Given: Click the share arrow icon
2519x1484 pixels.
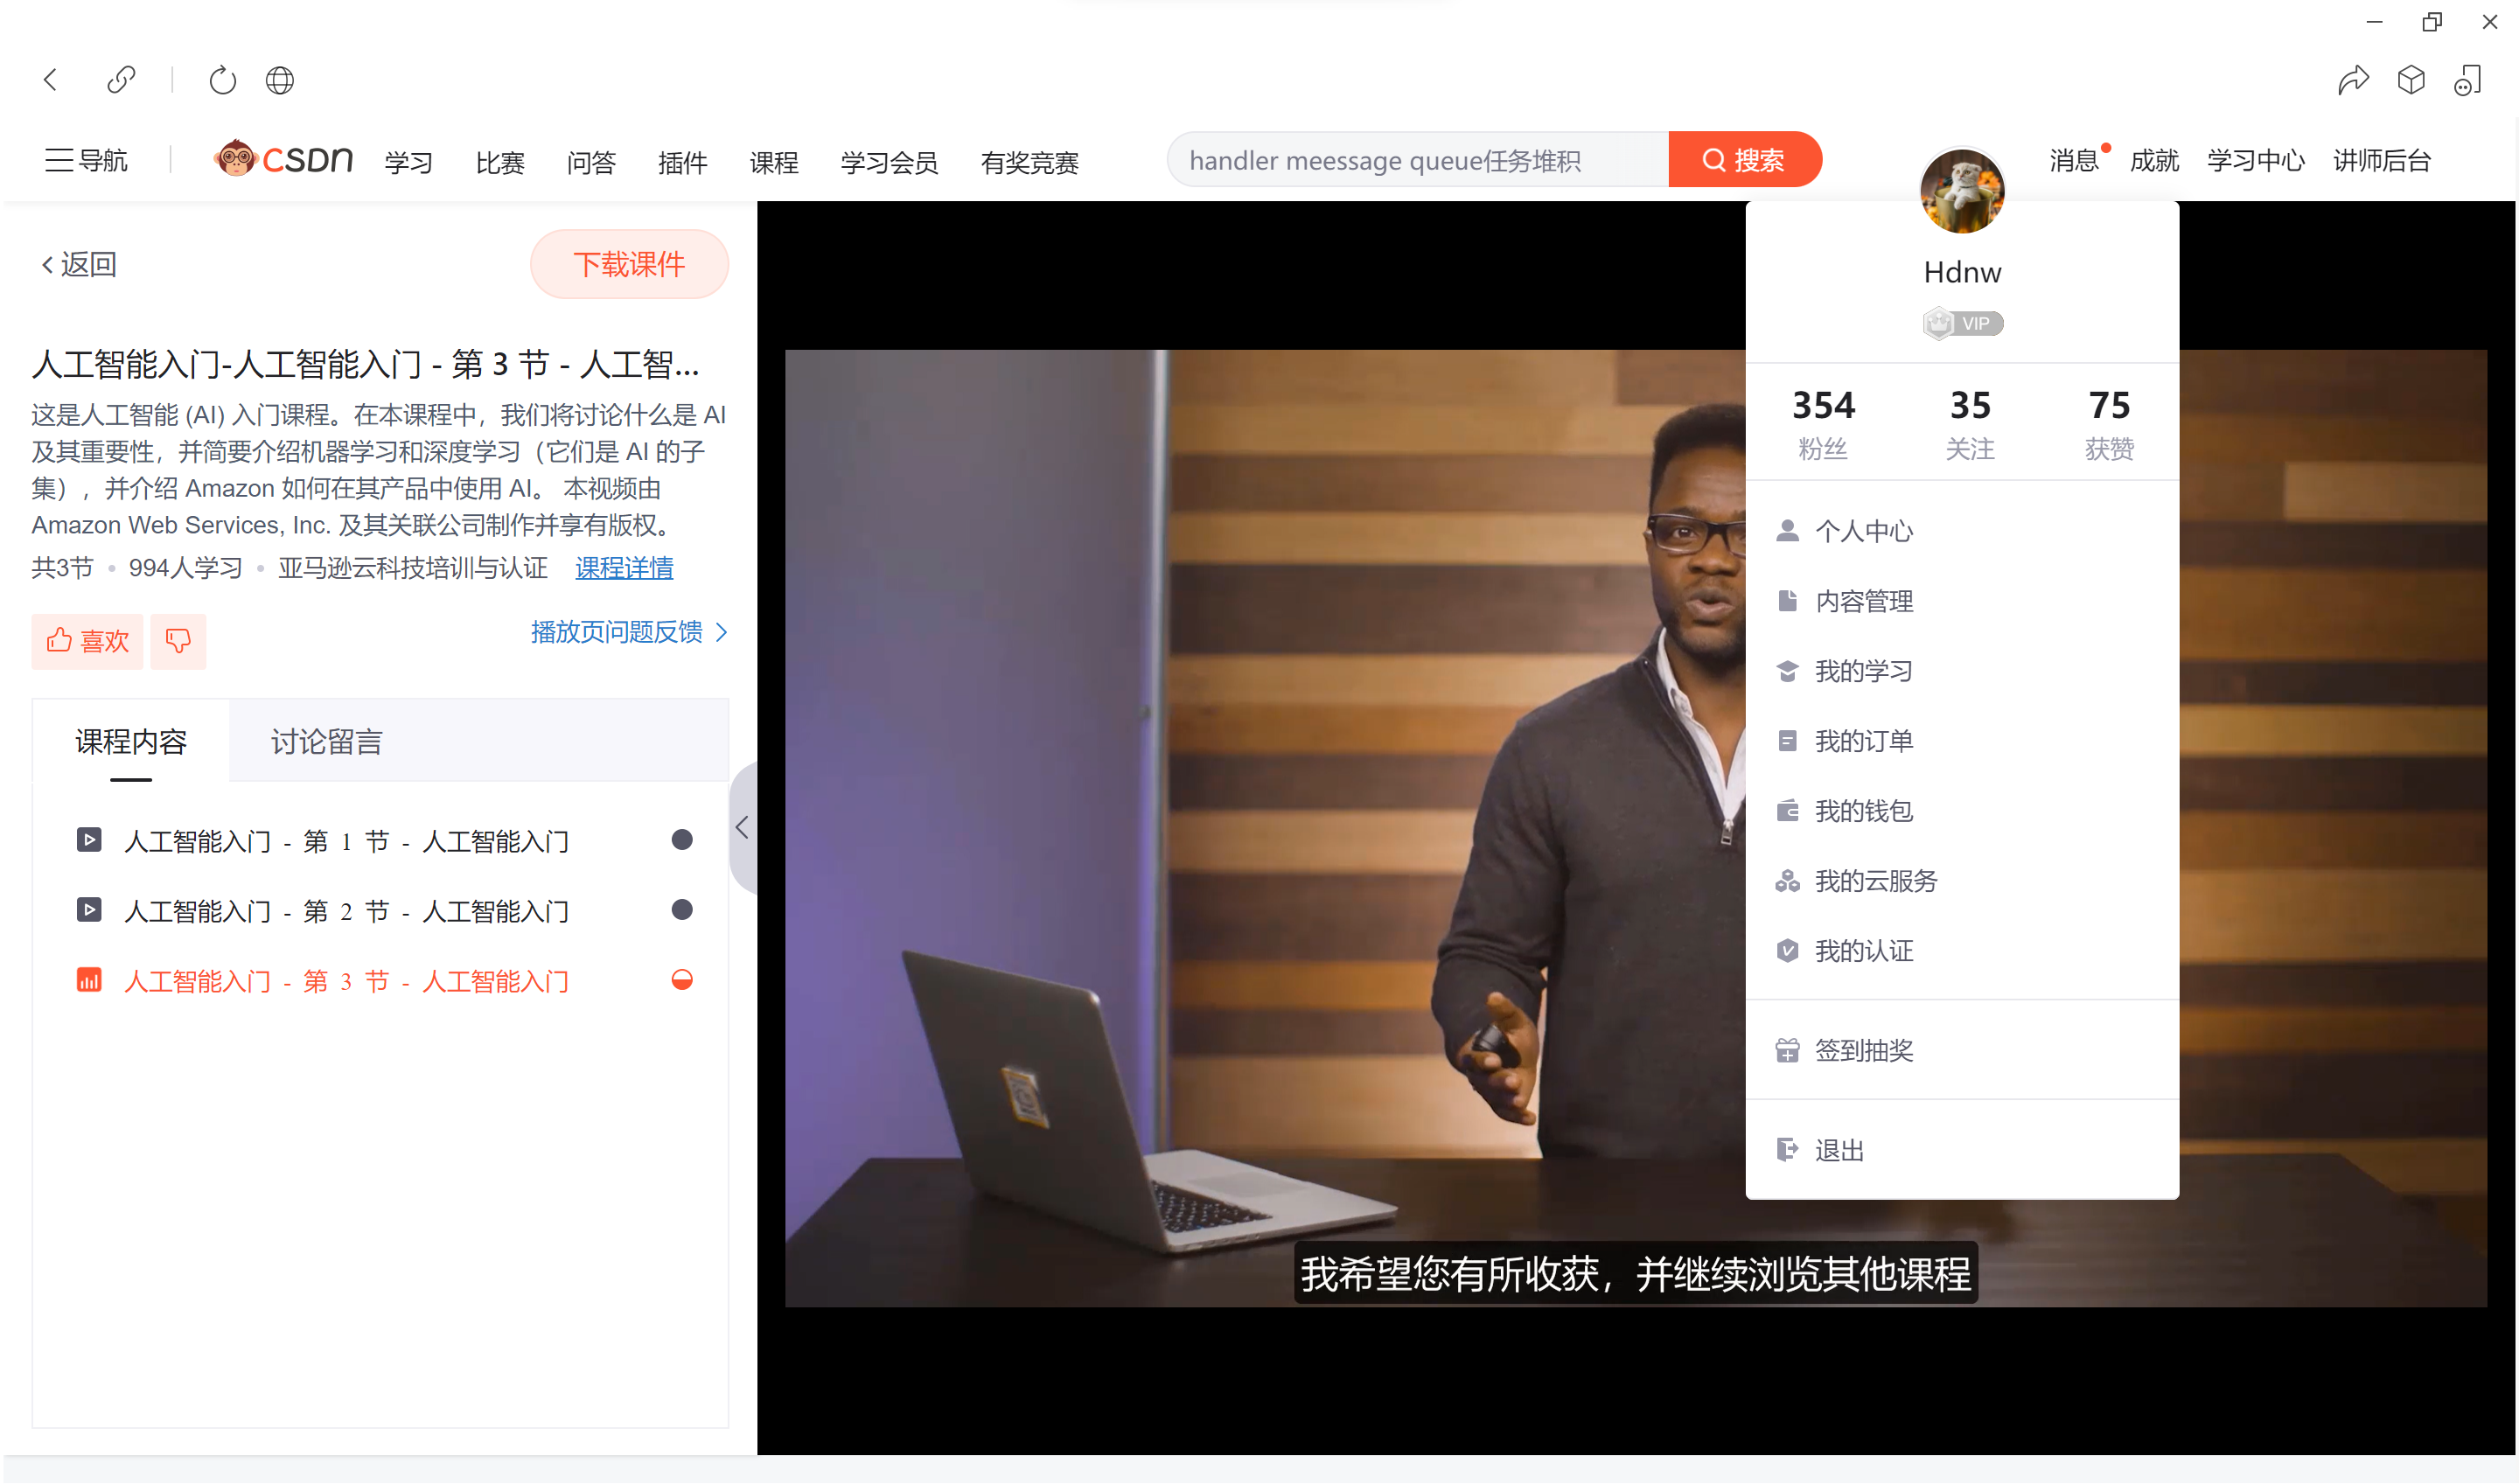Looking at the screenshot, I should [2352, 80].
